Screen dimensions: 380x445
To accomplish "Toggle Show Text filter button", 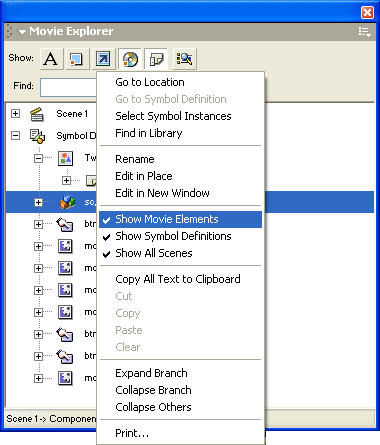I will click(x=51, y=59).
